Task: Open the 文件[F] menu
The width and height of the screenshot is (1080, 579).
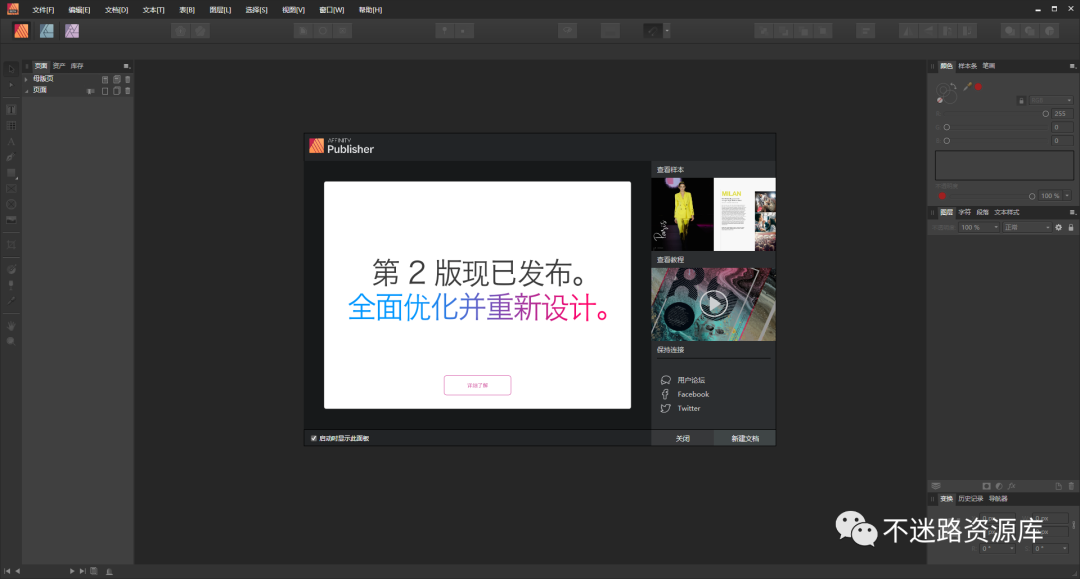Action: coord(43,10)
